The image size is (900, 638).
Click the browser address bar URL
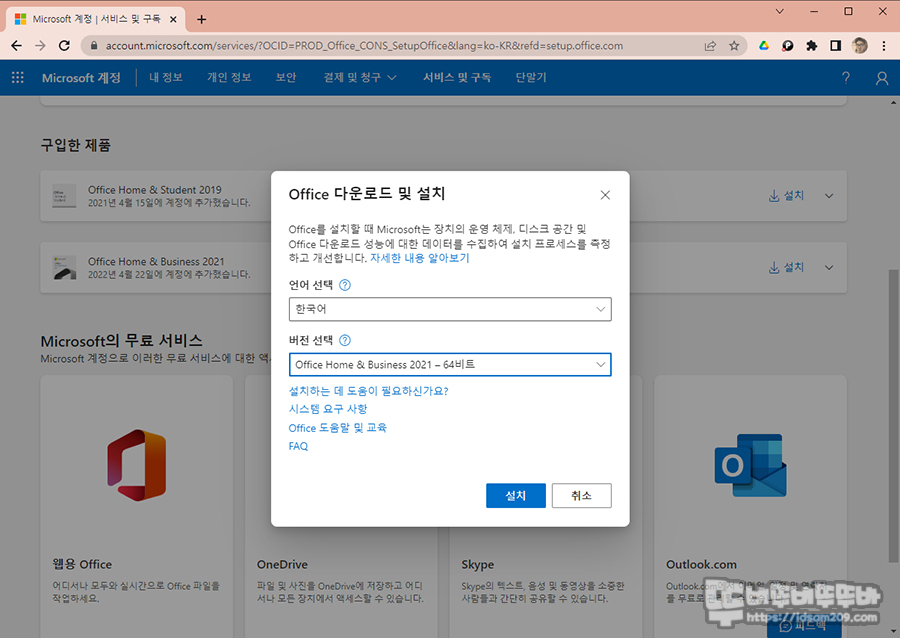[364, 46]
